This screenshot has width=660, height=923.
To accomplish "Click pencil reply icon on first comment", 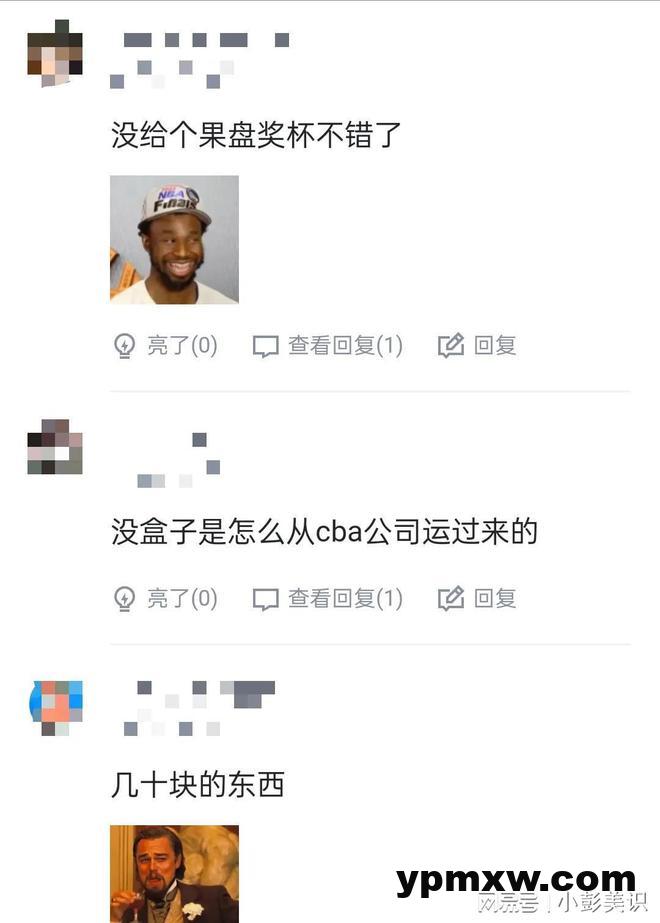I will [451, 346].
